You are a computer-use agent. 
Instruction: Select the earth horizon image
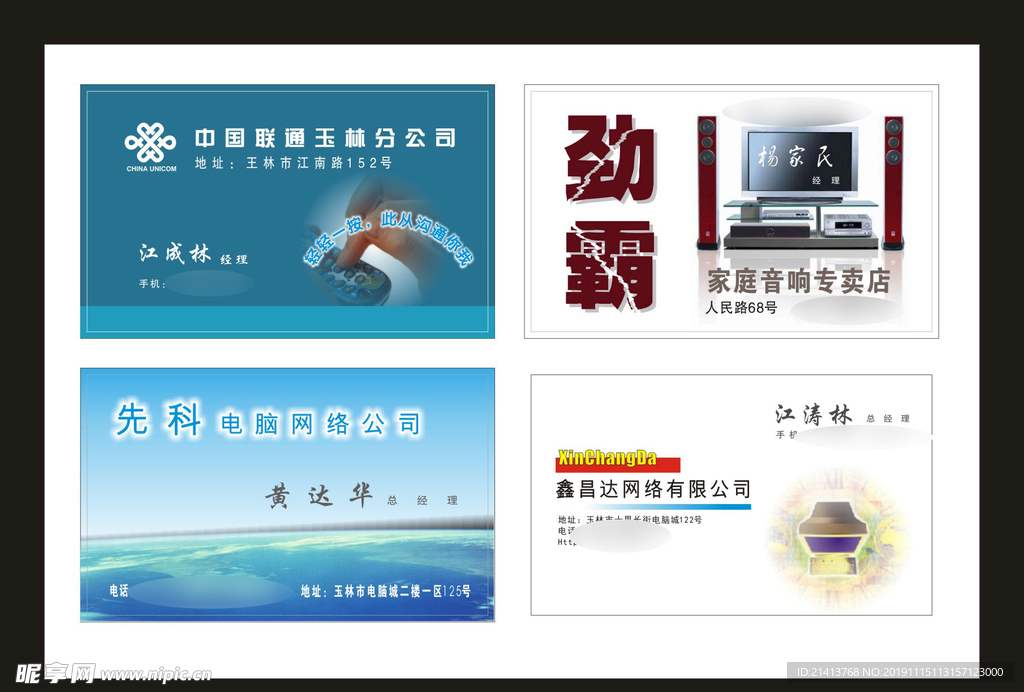[287, 568]
